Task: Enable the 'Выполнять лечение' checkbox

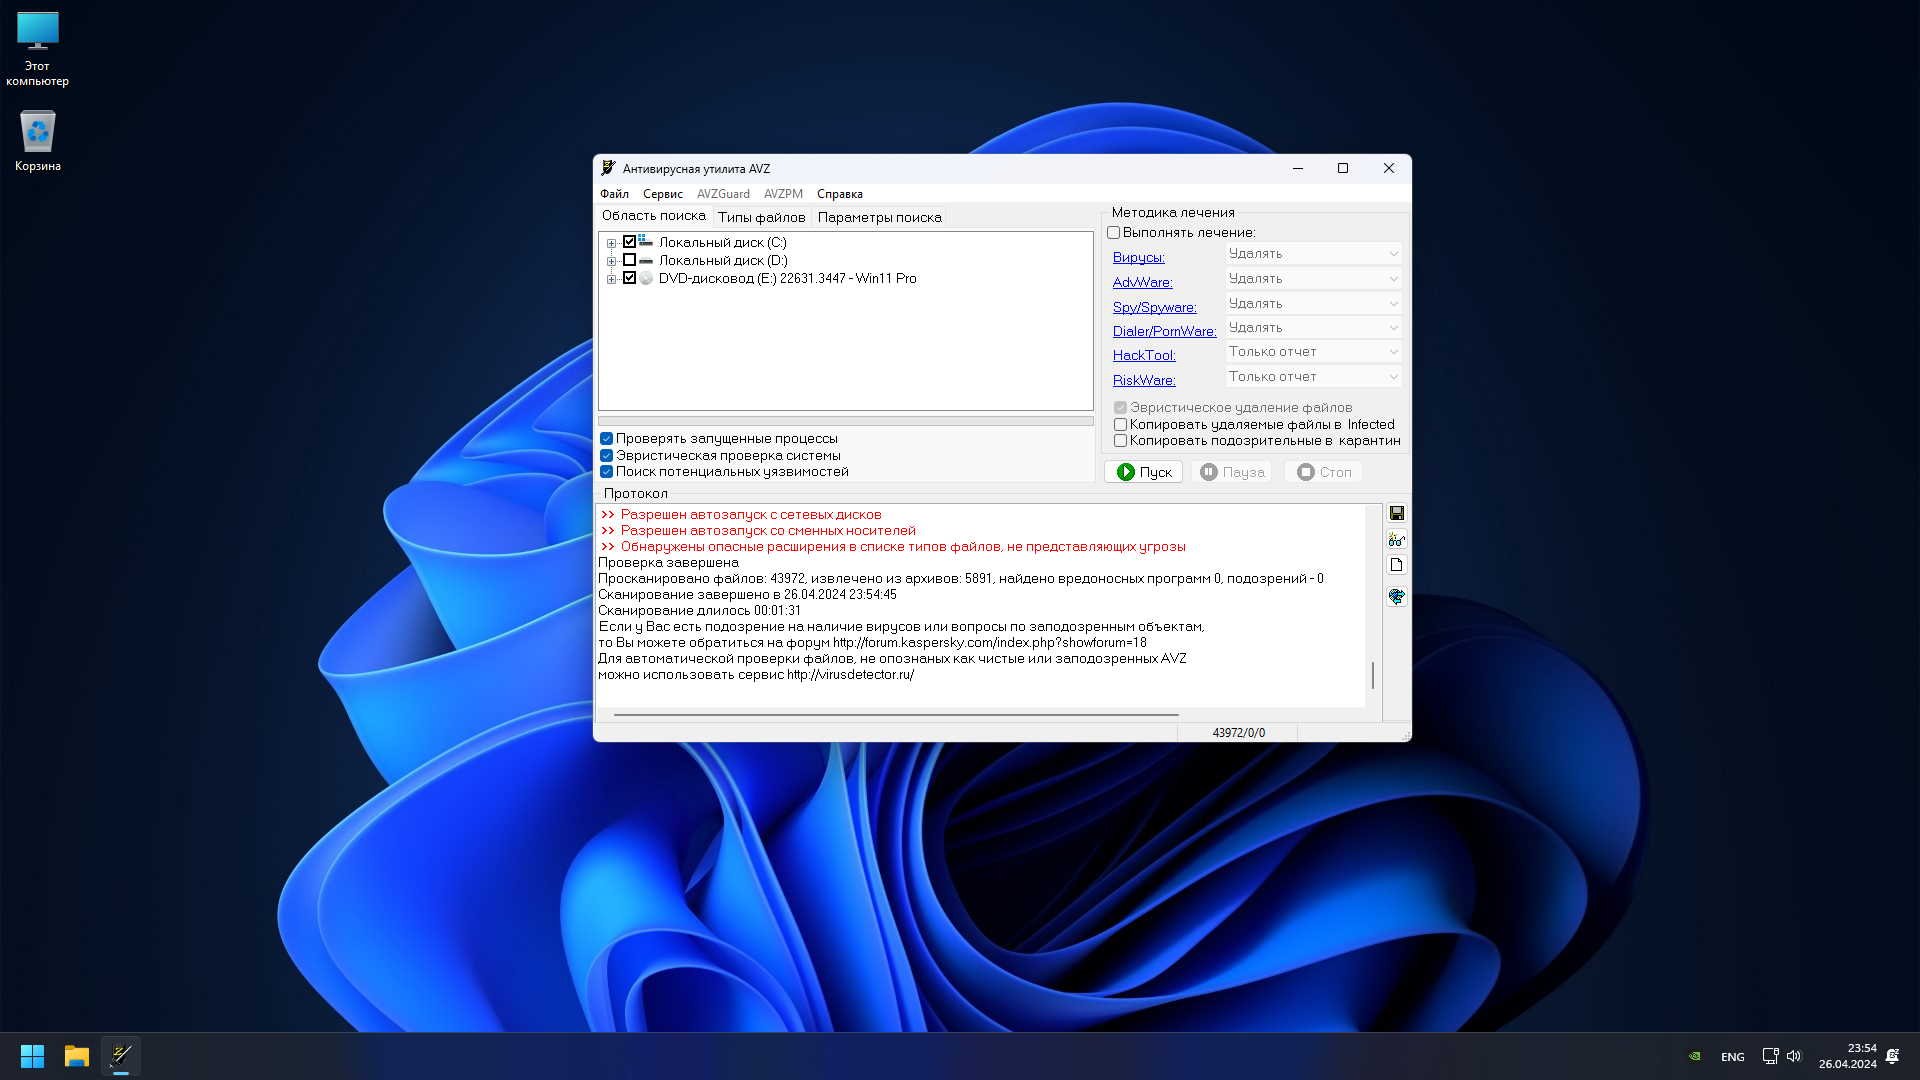Action: tap(1113, 232)
